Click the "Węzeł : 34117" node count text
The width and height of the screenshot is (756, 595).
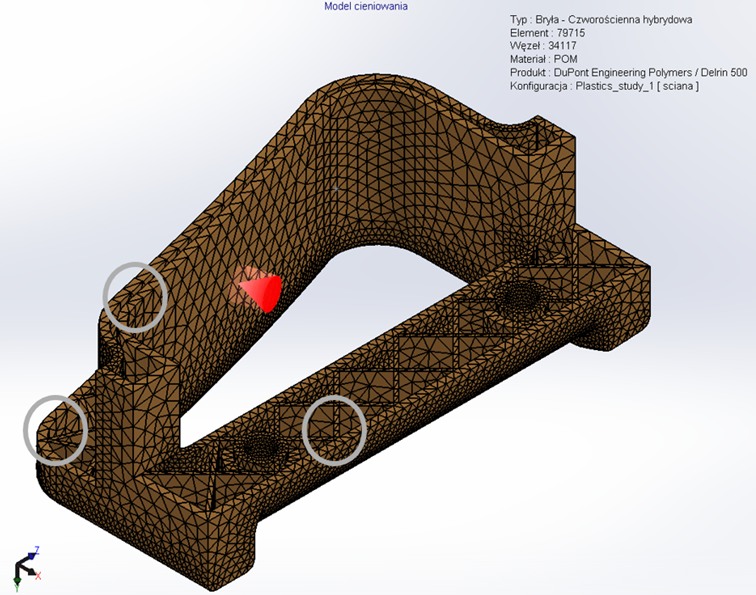(540, 46)
